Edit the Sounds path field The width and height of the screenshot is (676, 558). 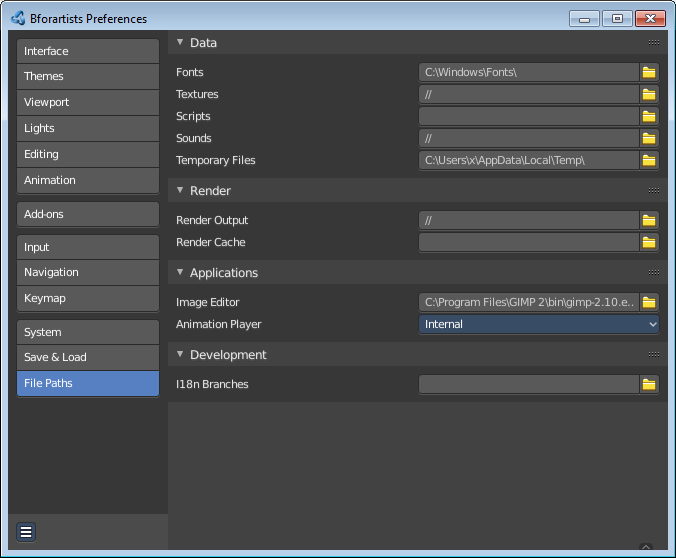click(529, 138)
